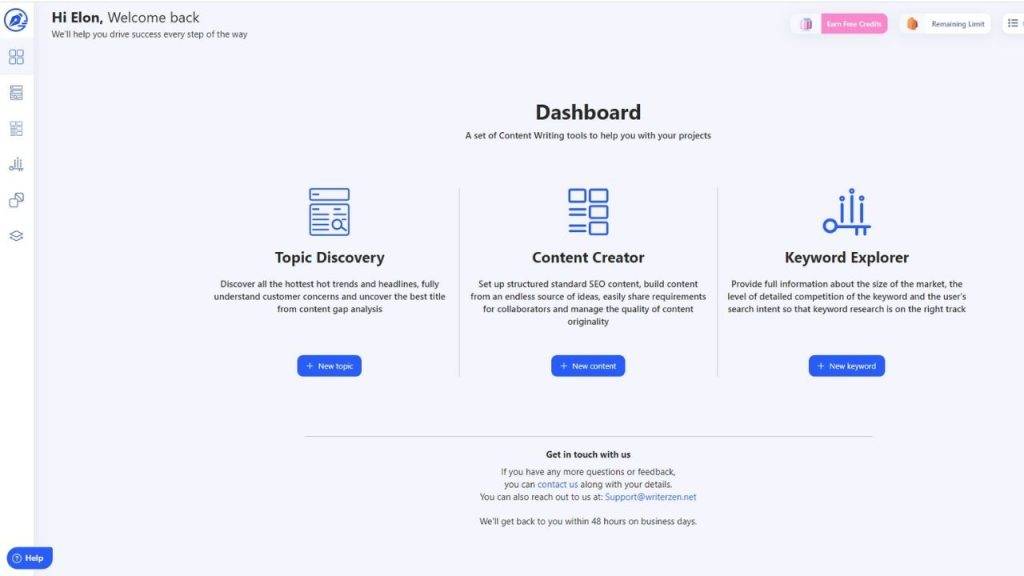Click the Topic Discovery heading

(329, 257)
